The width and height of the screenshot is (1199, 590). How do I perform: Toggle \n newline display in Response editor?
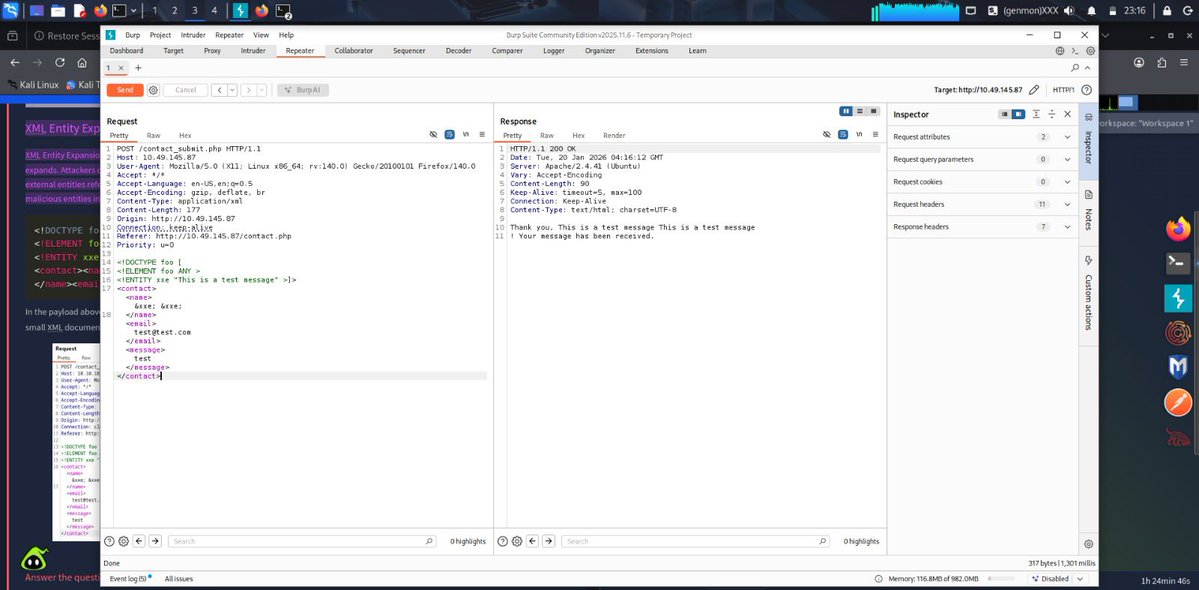click(x=859, y=135)
